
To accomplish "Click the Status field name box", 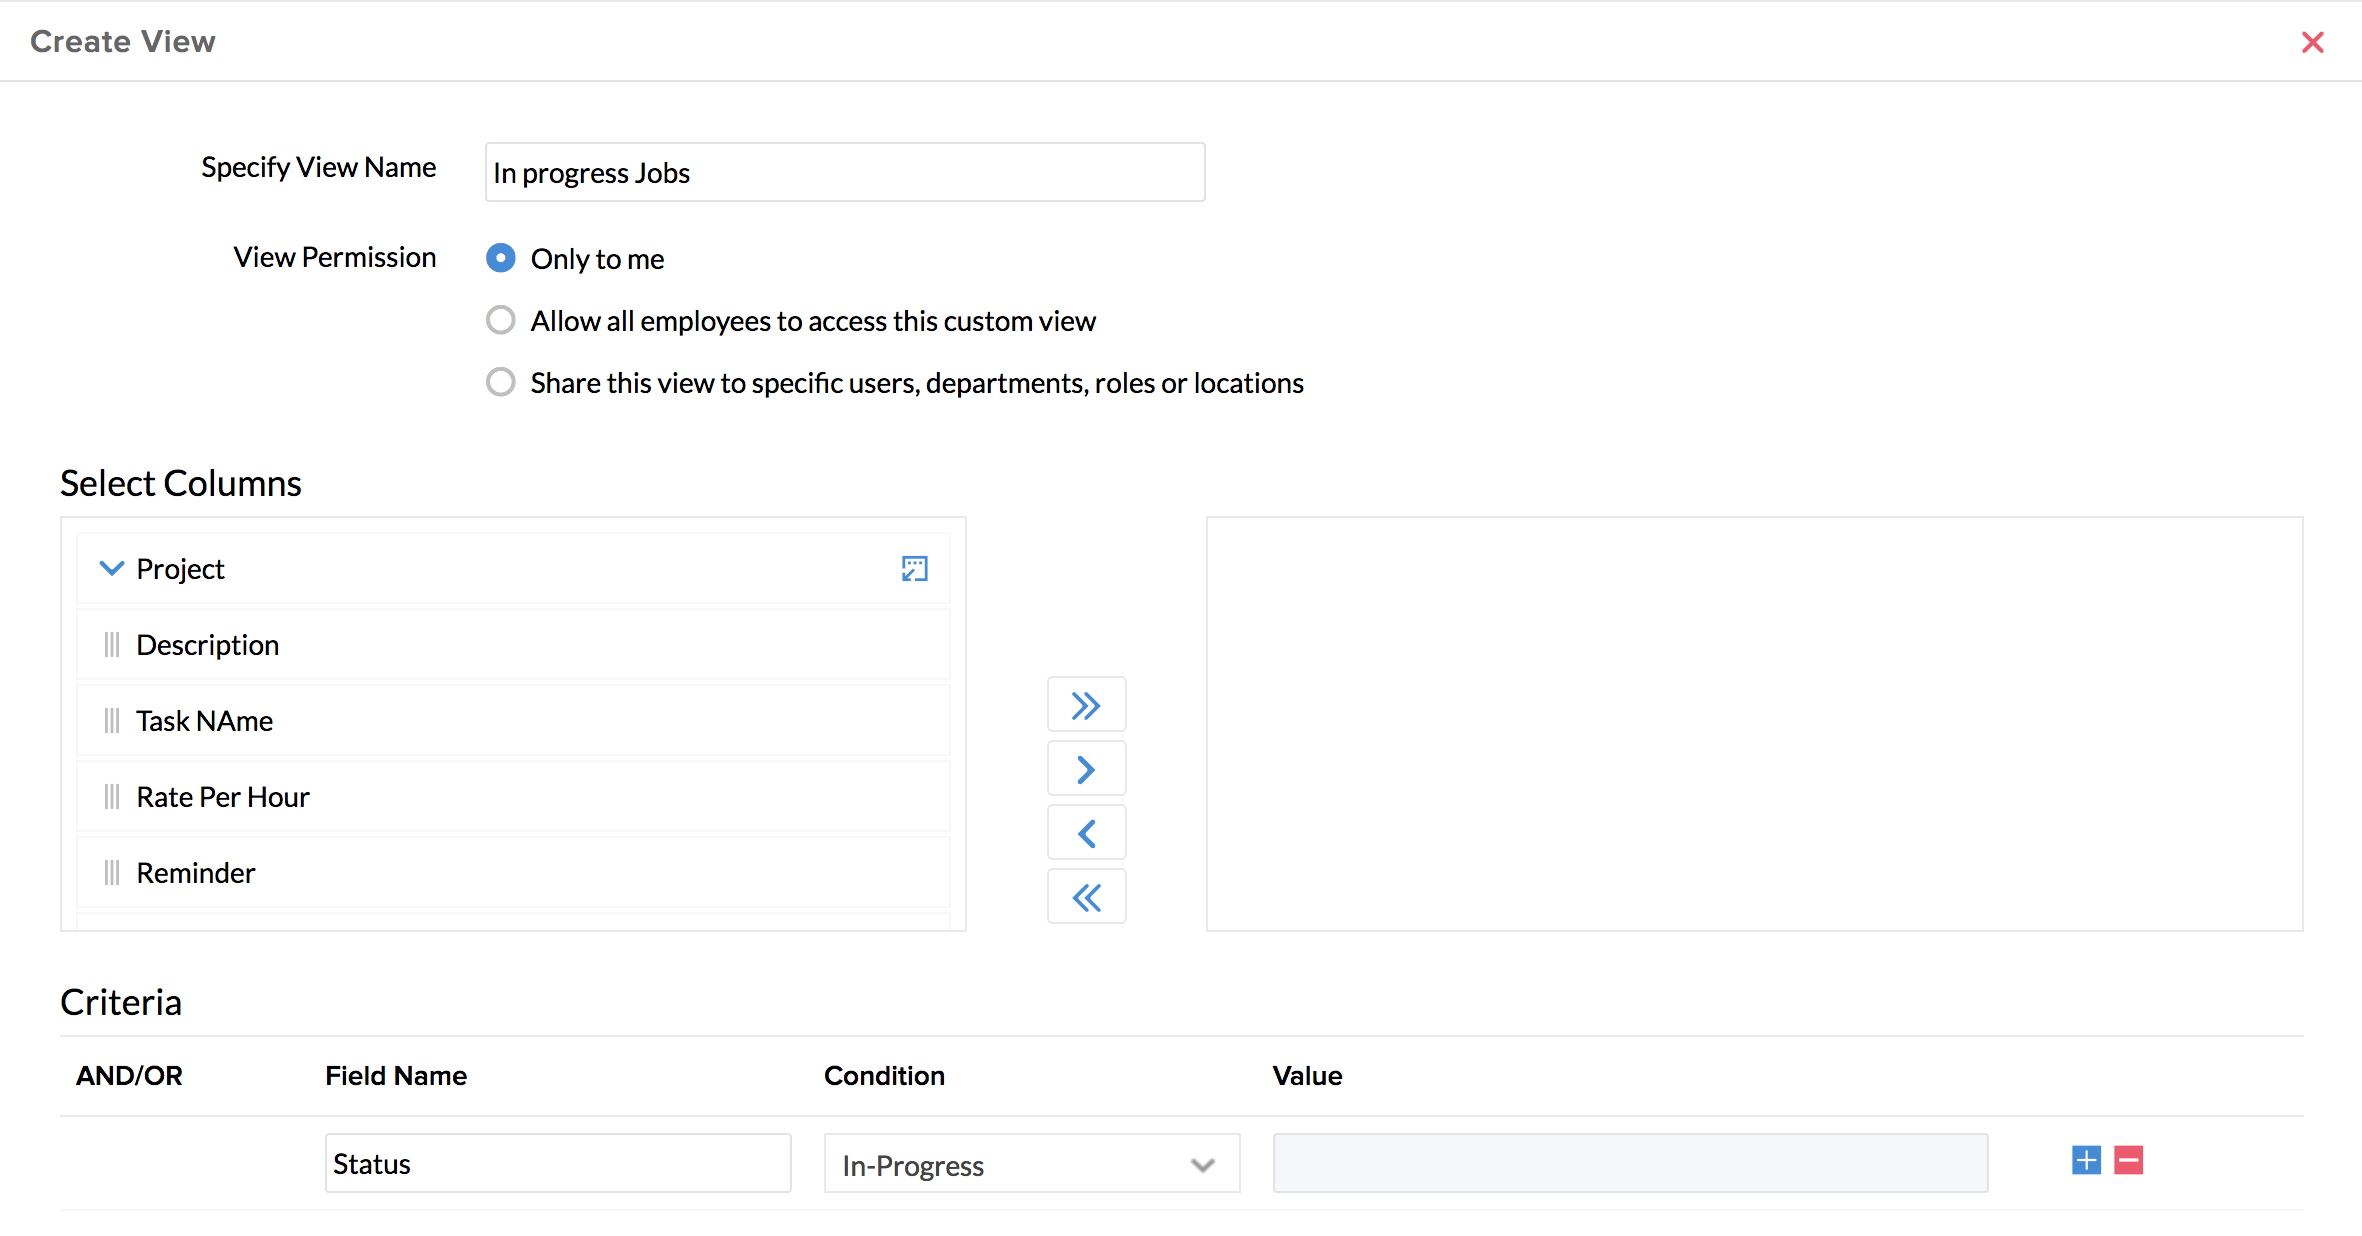I will pos(557,1163).
